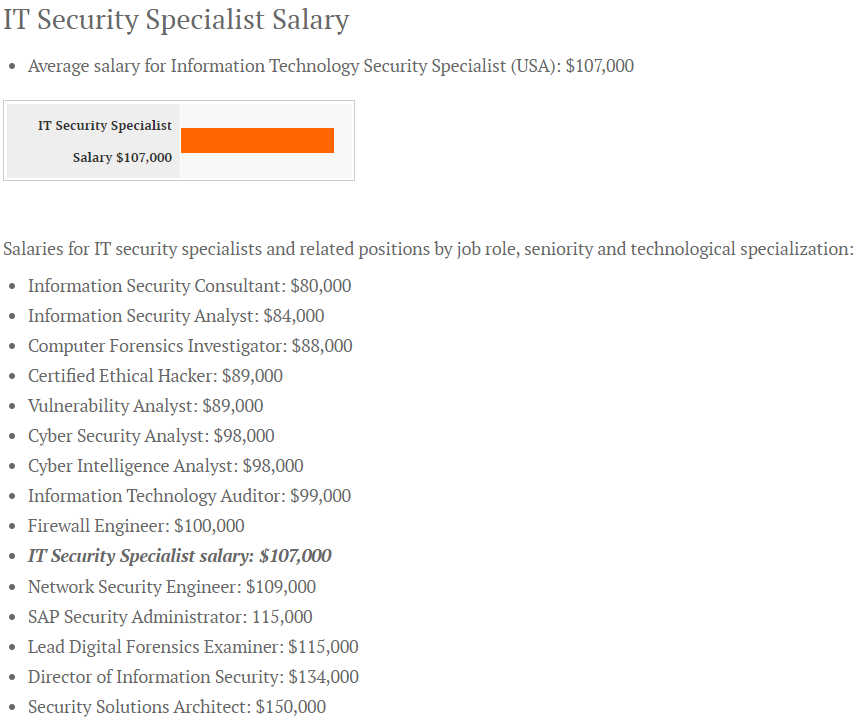Click Security Solutions Architect salary entry

pyautogui.click(x=176, y=707)
